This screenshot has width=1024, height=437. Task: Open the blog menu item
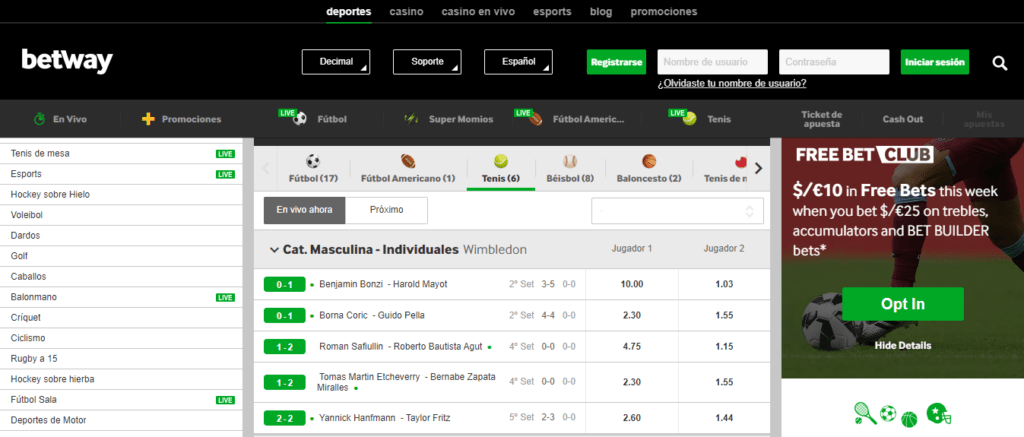(601, 12)
